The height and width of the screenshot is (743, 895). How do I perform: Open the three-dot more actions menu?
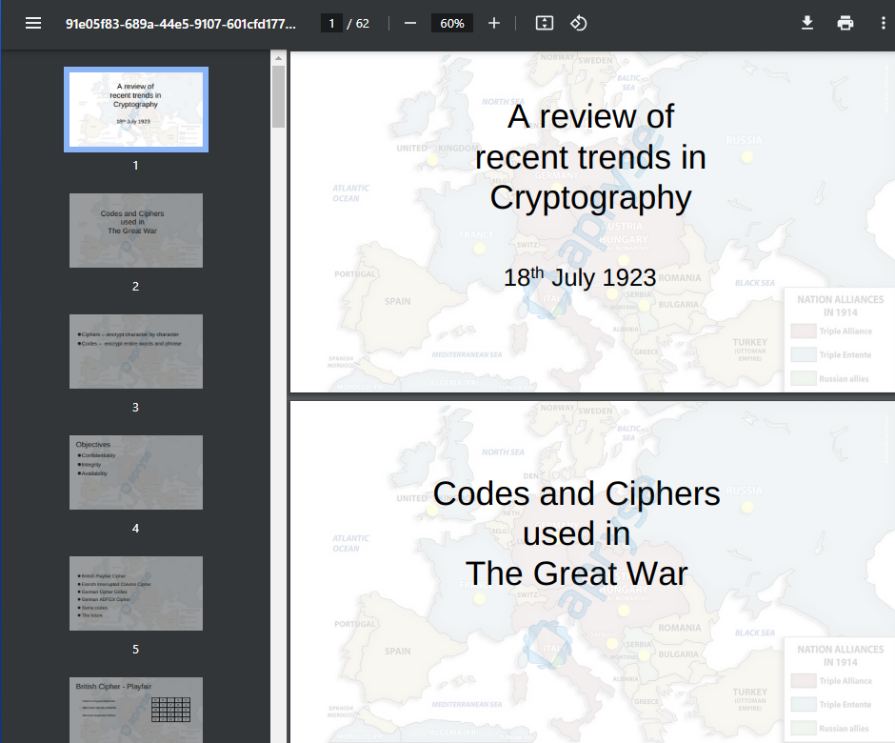(x=883, y=23)
